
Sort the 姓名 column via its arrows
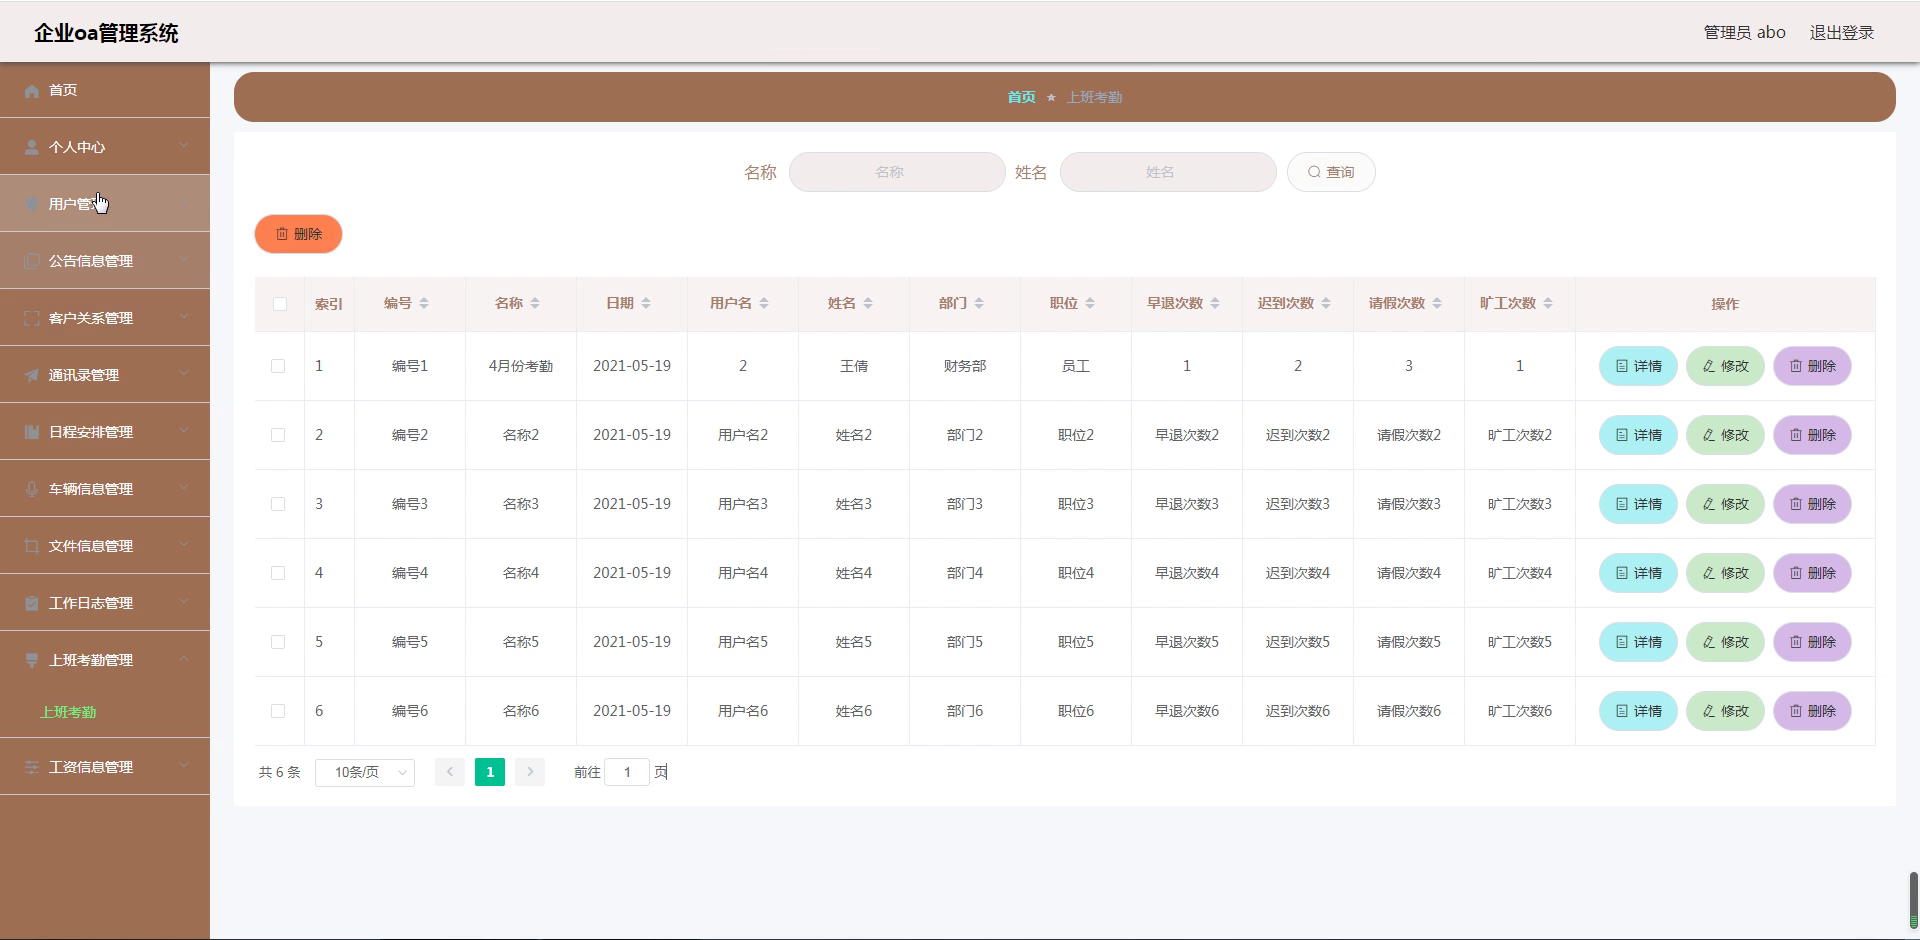[868, 303]
